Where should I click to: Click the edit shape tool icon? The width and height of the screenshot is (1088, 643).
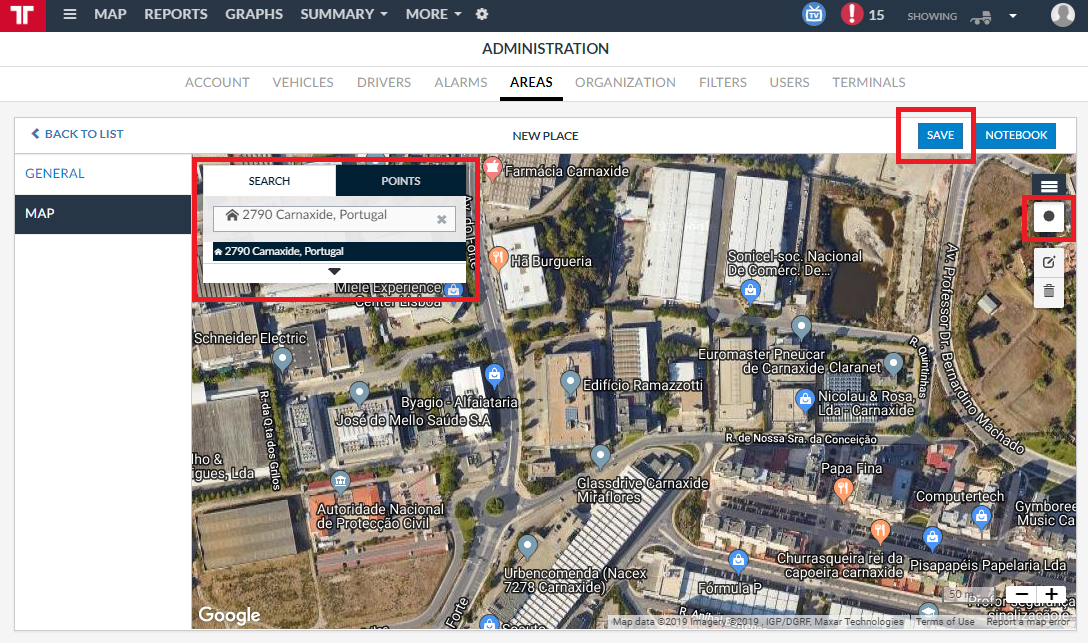pos(1048,262)
